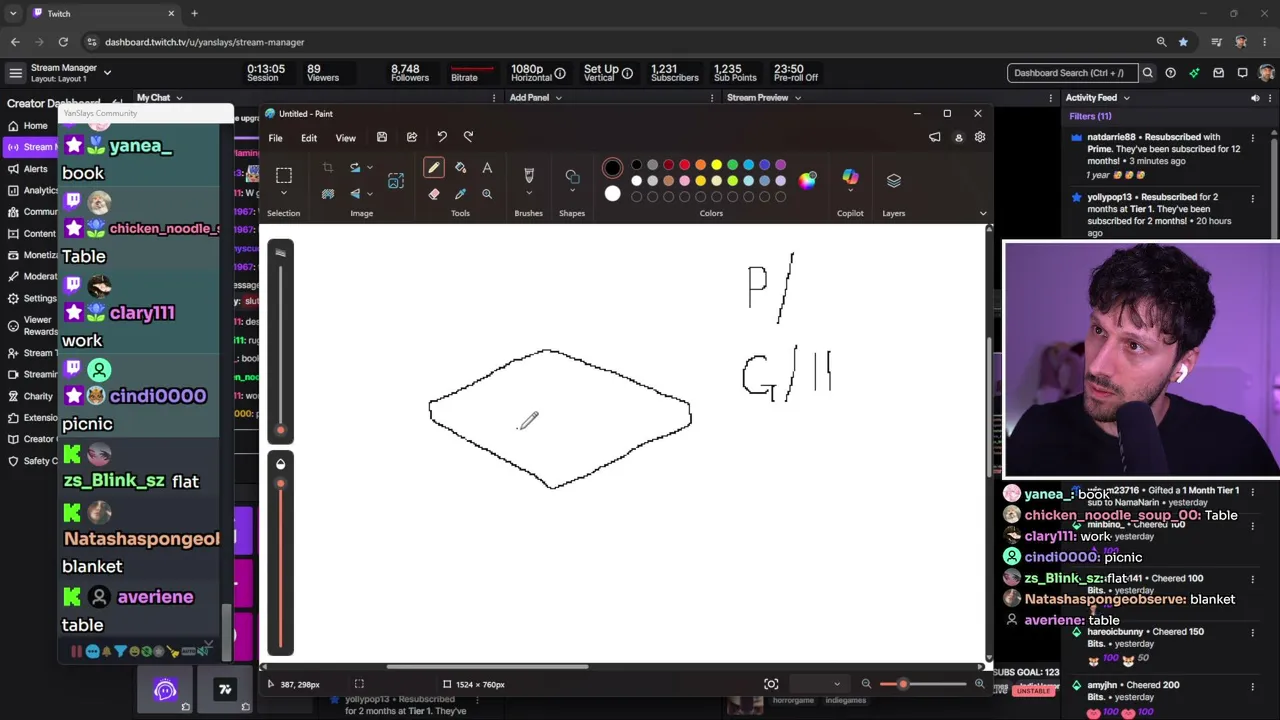Undo the last Paint stroke
This screenshot has height=720, width=1280.
[x=441, y=137]
